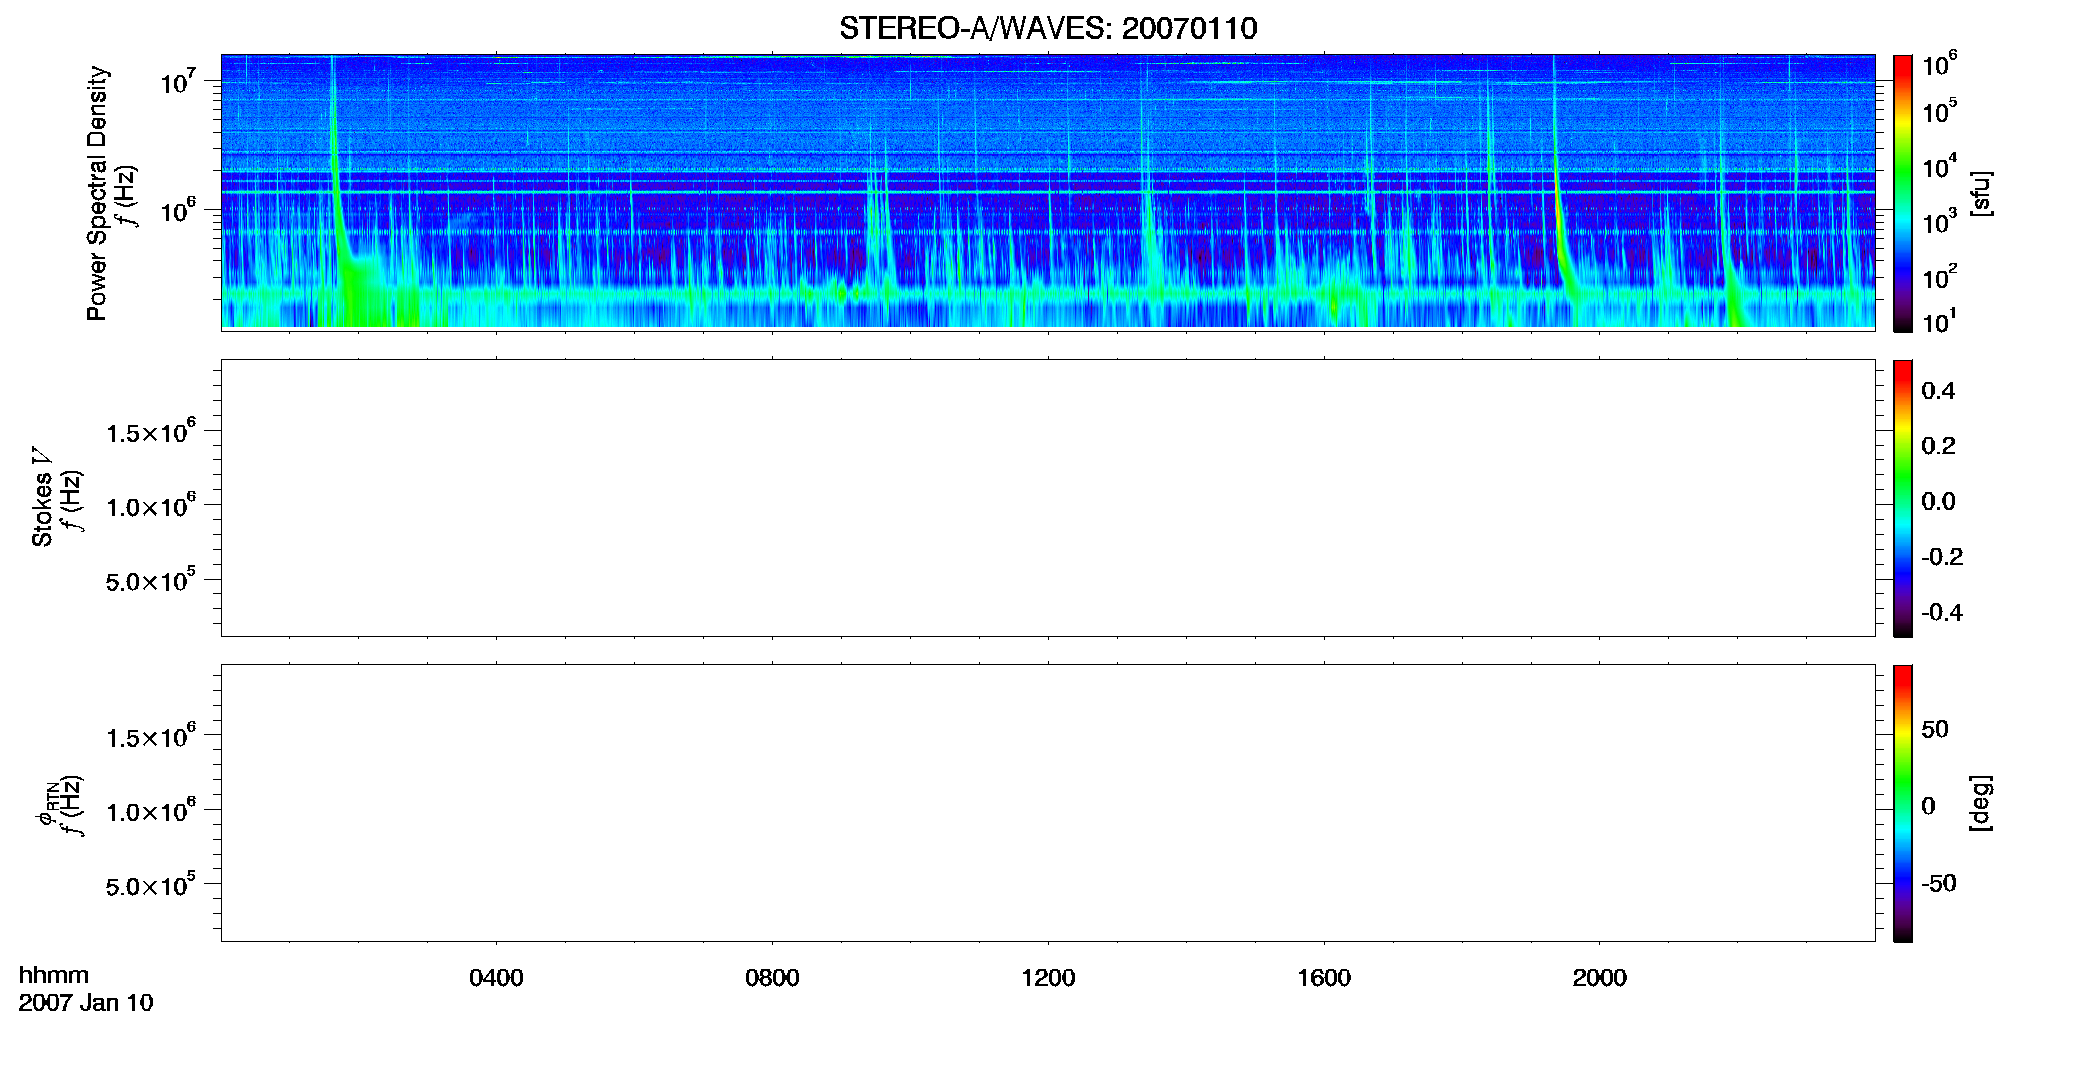Image resolution: width=2096 pixels, height=1080 pixels.
Task: Select the date text 2007 Jan 10
Action: click(x=86, y=1002)
